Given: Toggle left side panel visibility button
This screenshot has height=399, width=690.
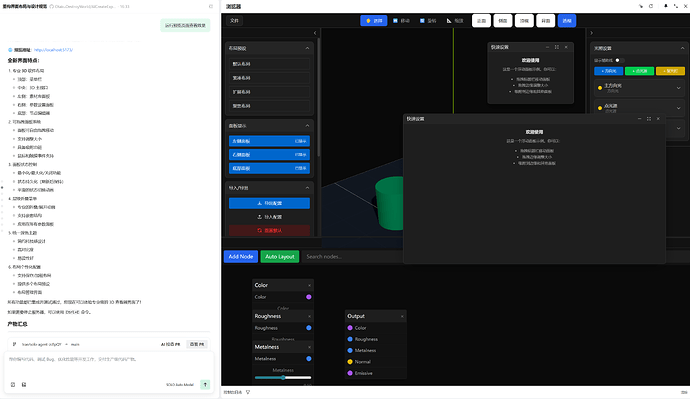Looking at the screenshot, I should (269, 141).
